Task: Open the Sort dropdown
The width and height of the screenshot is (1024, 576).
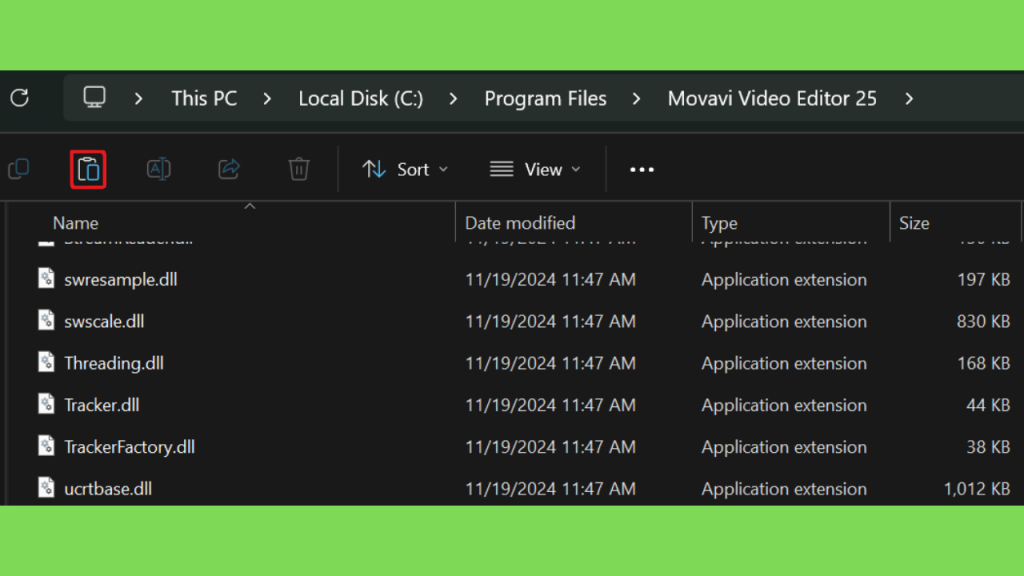Action: coord(406,170)
